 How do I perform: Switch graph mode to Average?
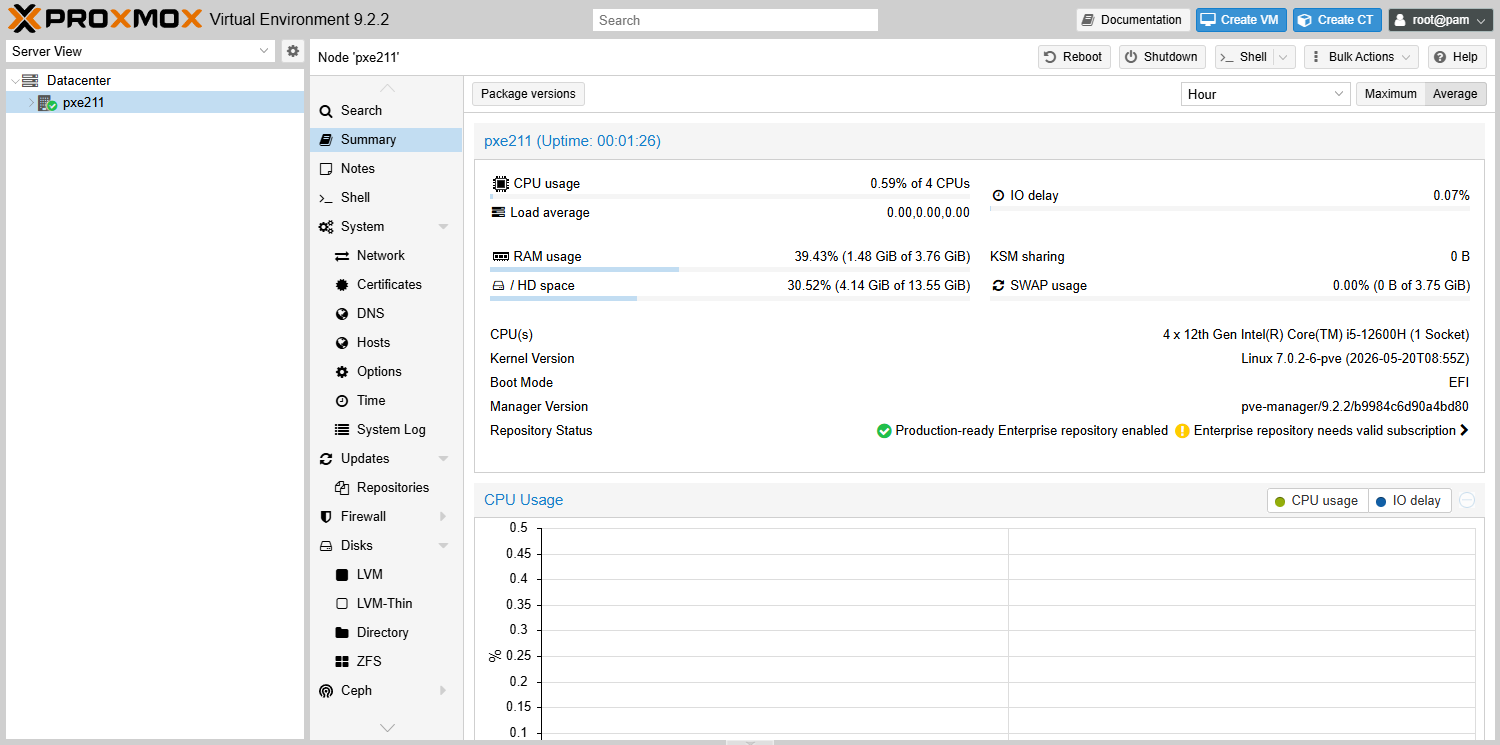click(x=1455, y=94)
